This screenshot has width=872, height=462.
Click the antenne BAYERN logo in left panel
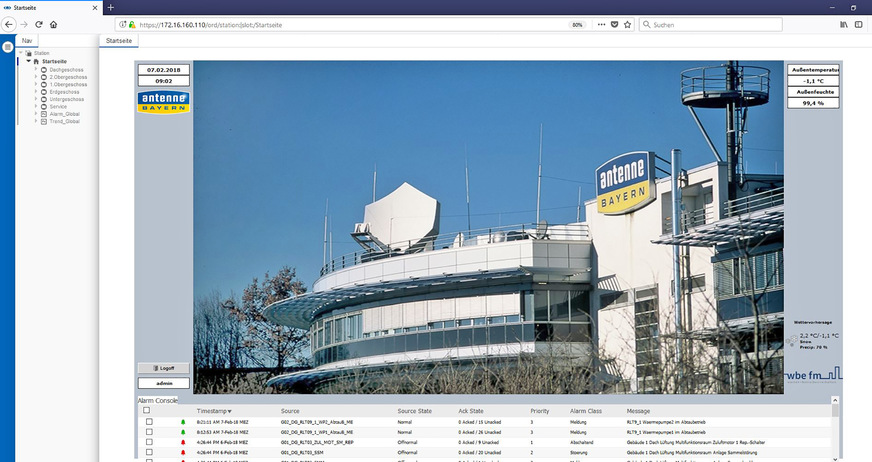click(x=164, y=102)
